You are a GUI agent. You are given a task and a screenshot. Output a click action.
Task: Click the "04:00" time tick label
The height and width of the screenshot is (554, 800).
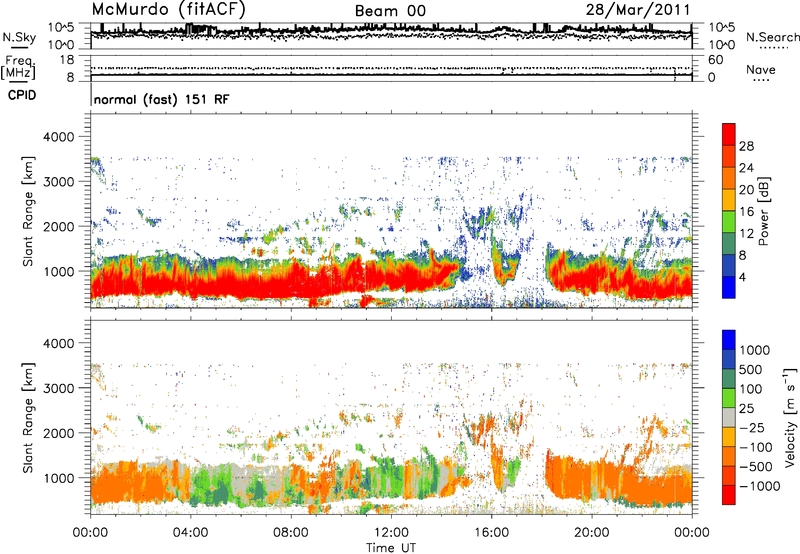click(190, 533)
